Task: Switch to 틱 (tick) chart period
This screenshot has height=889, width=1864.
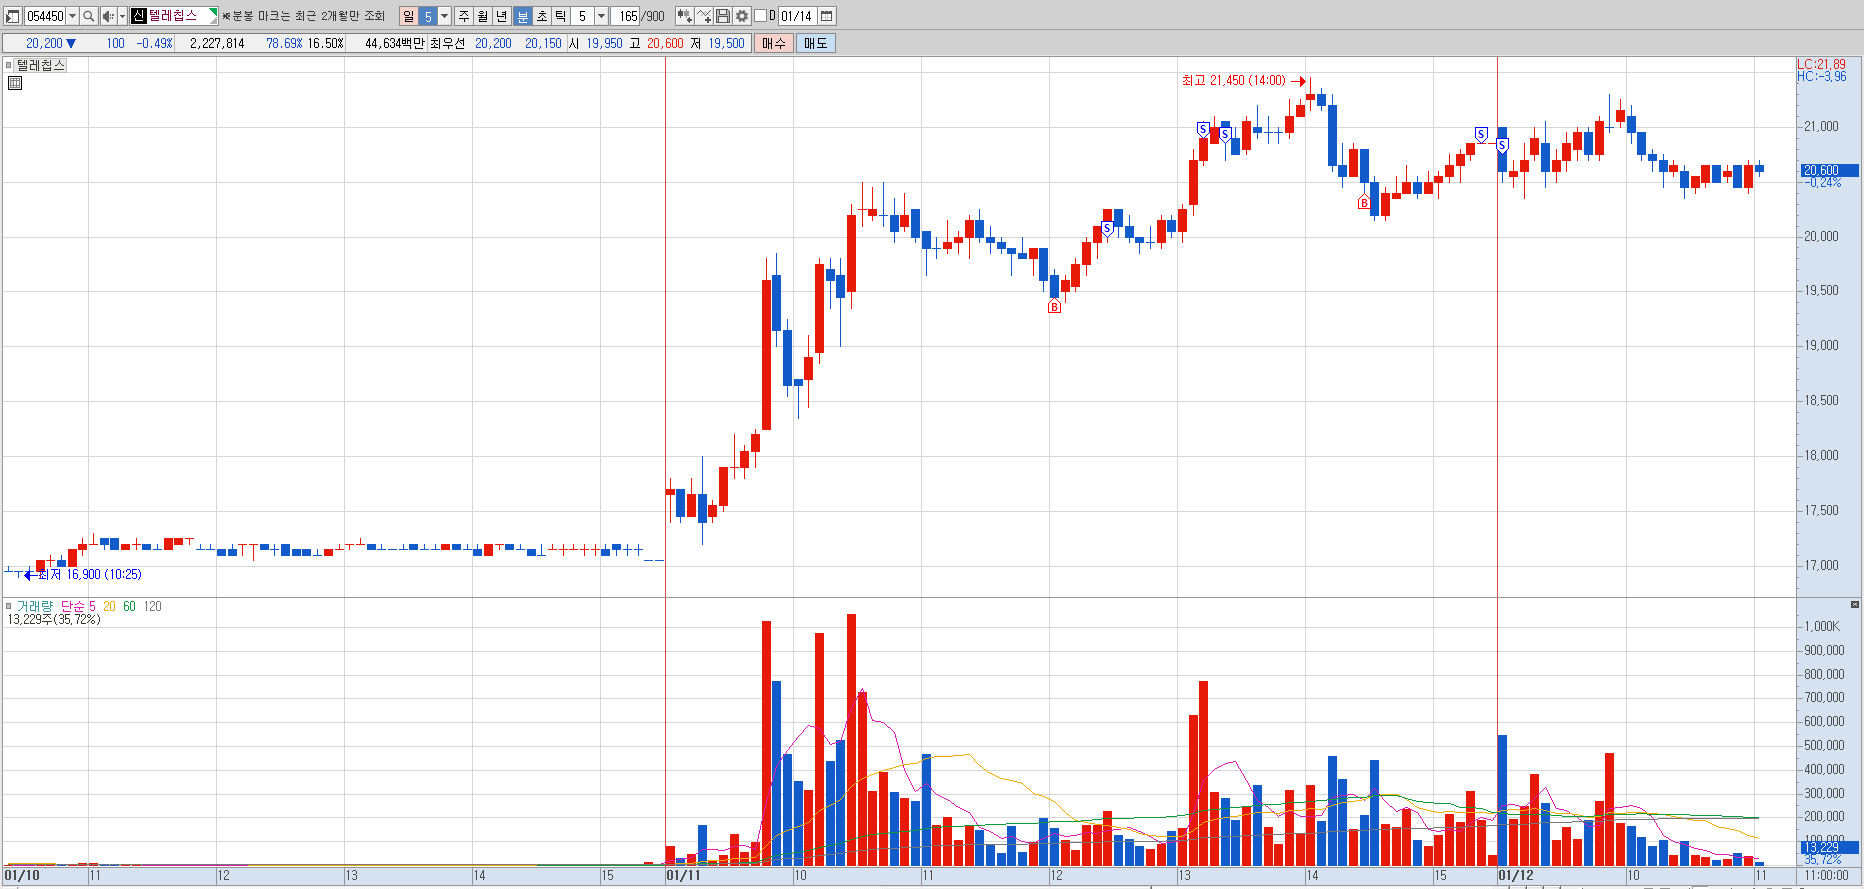Action: pos(560,16)
